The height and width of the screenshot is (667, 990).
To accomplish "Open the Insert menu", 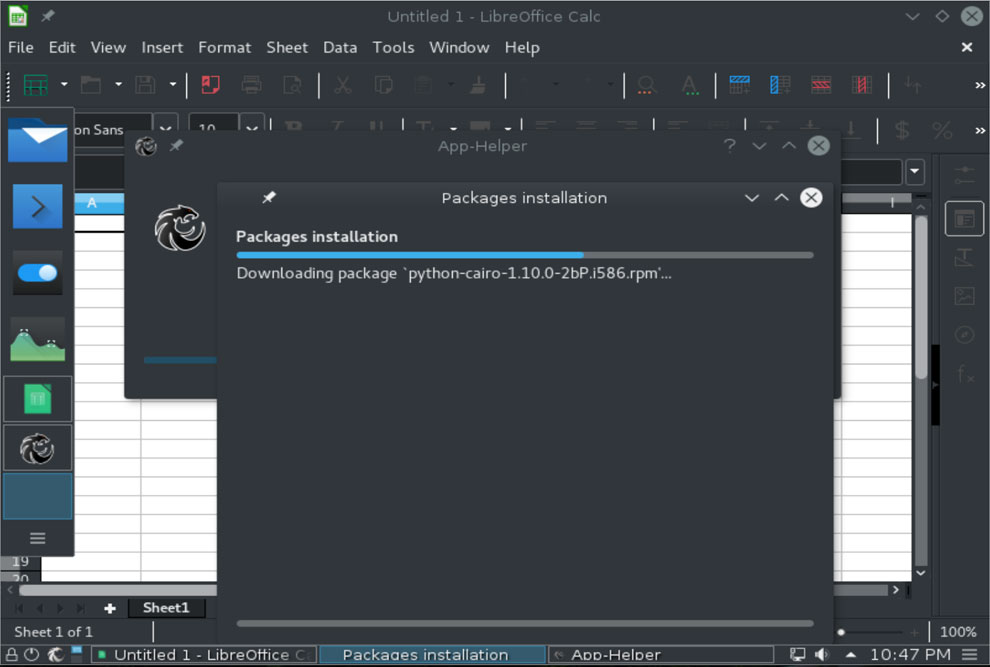I will point(162,48).
